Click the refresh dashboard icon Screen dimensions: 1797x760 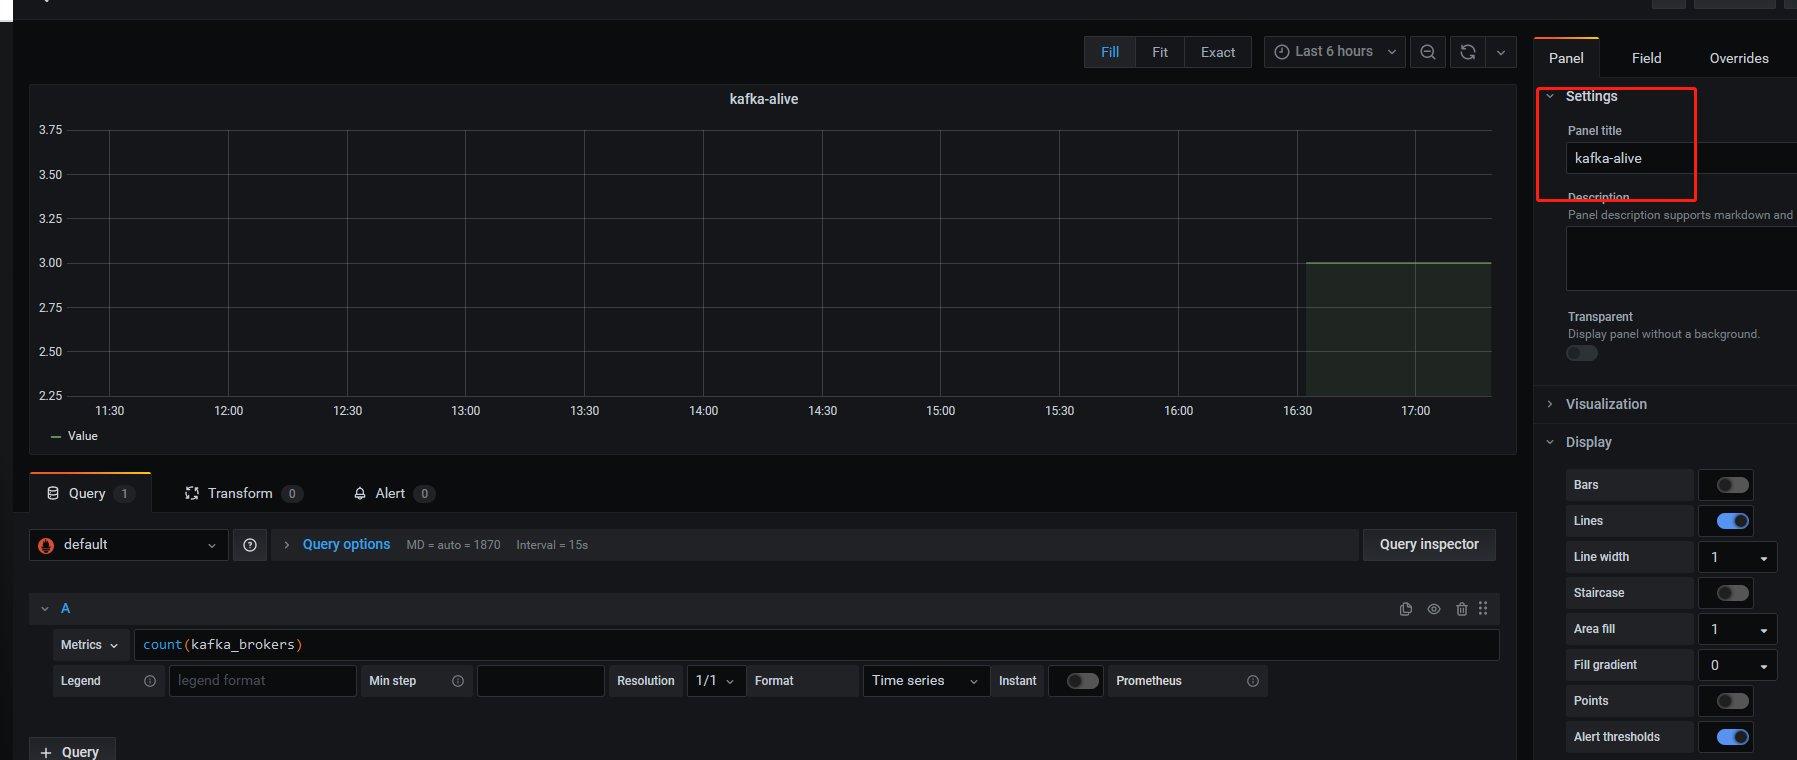click(x=1468, y=52)
